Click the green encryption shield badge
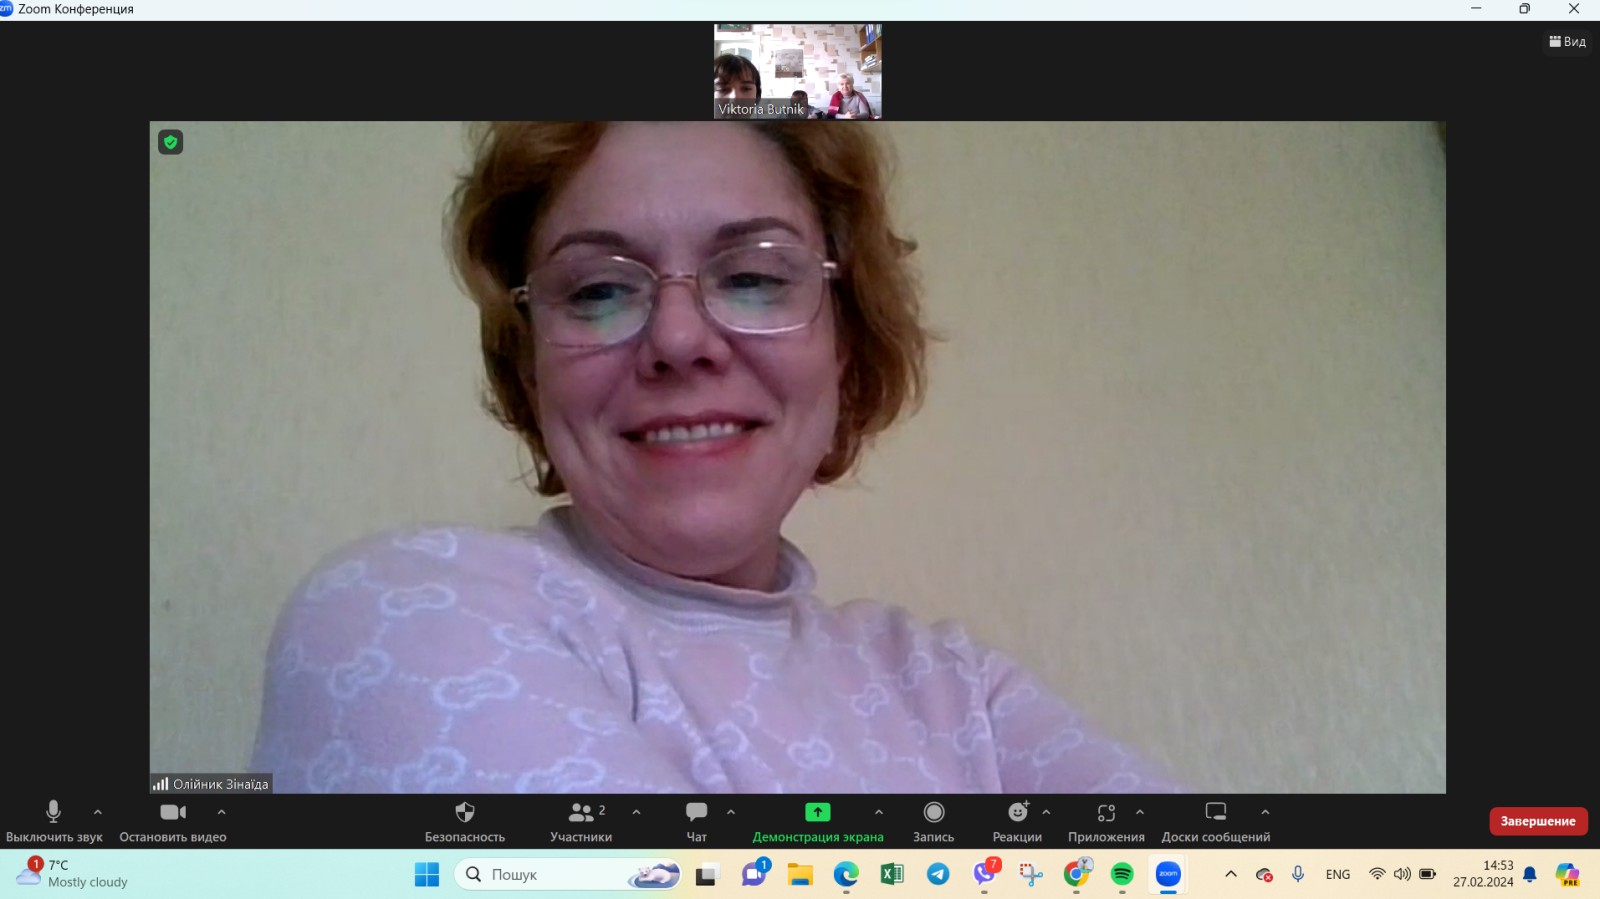 pyautogui.click(x=171, y=142)
